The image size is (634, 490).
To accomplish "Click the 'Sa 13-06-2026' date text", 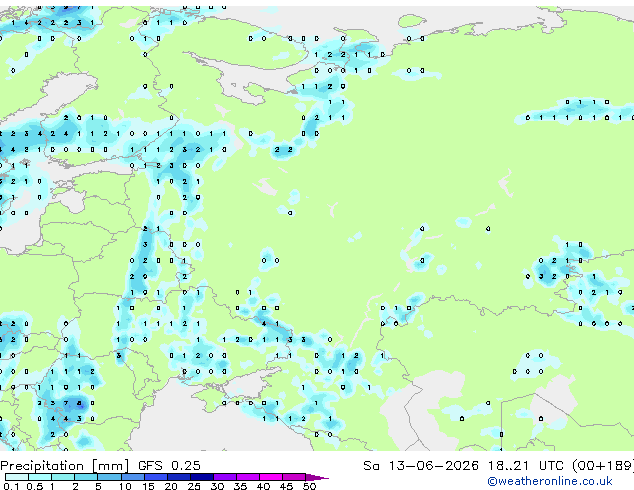I will 421,466.
